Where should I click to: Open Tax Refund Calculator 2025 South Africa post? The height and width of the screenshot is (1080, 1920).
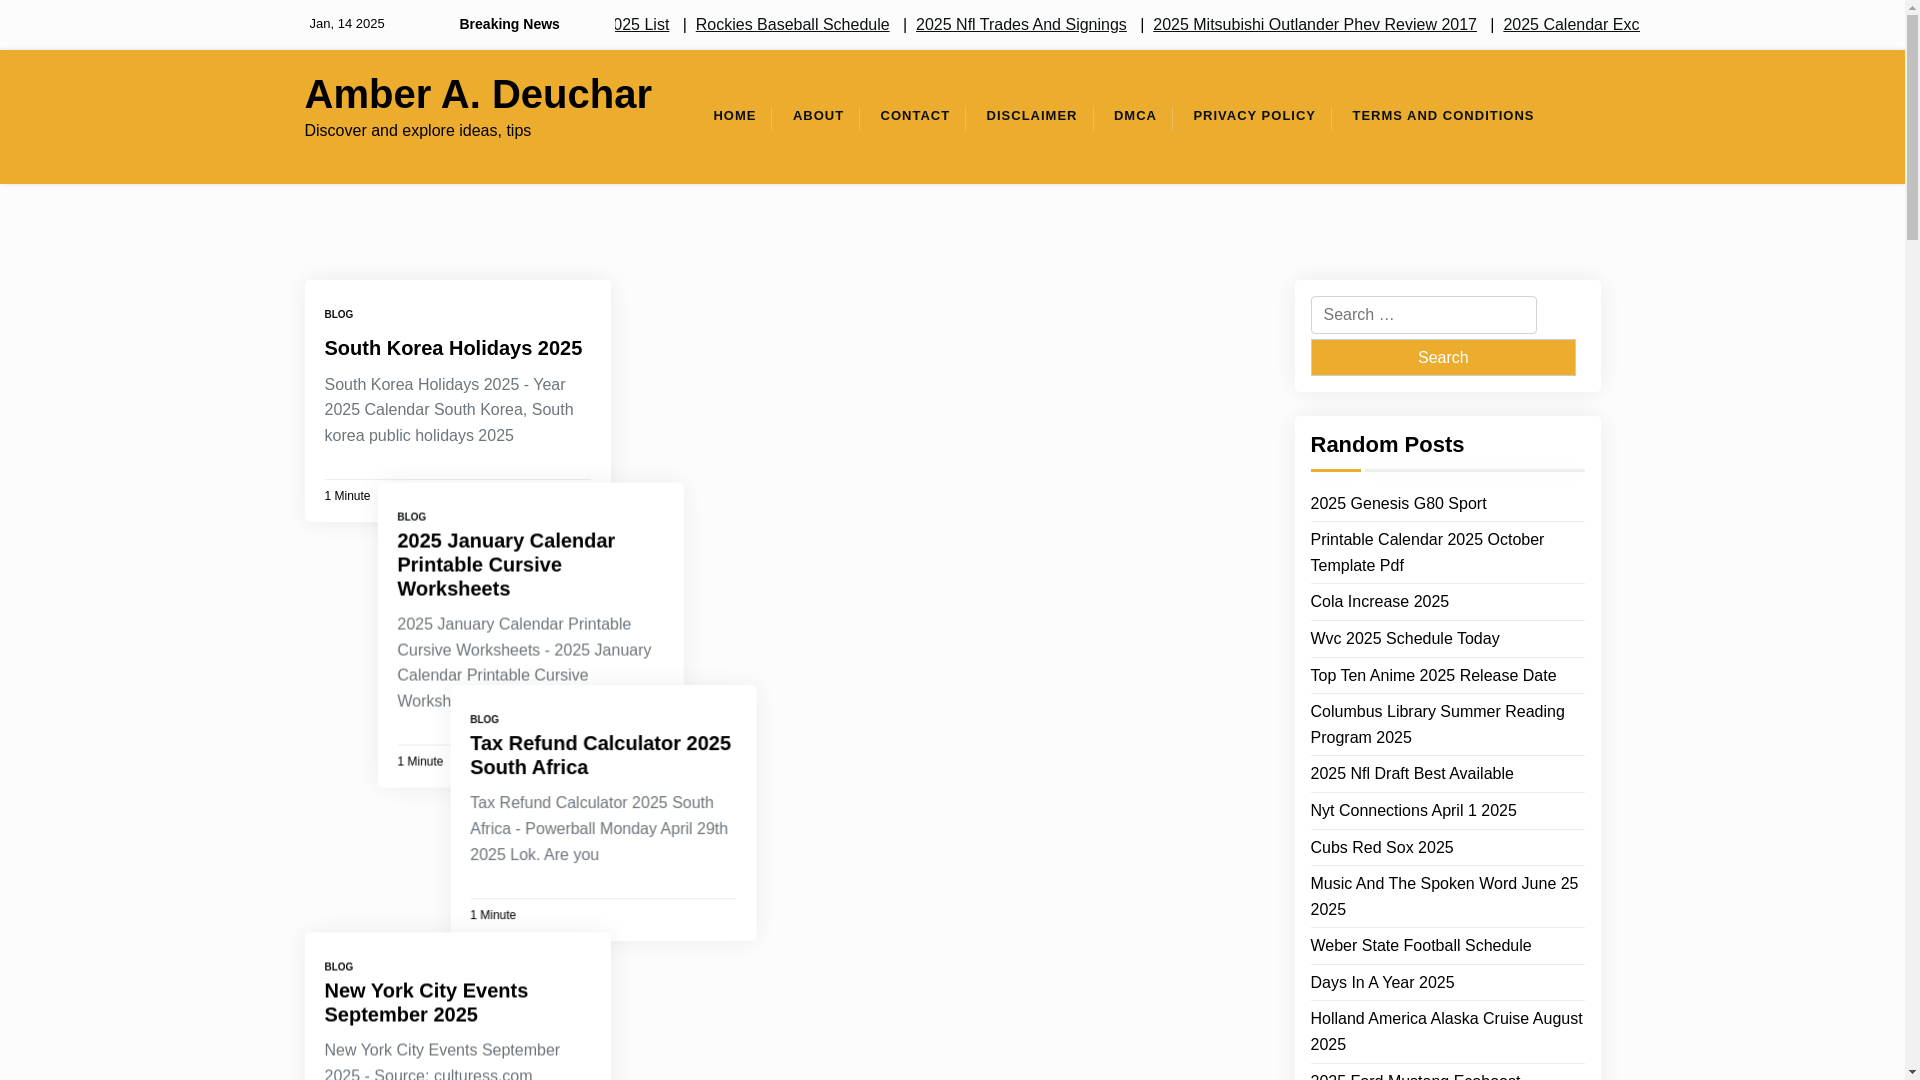600,755
